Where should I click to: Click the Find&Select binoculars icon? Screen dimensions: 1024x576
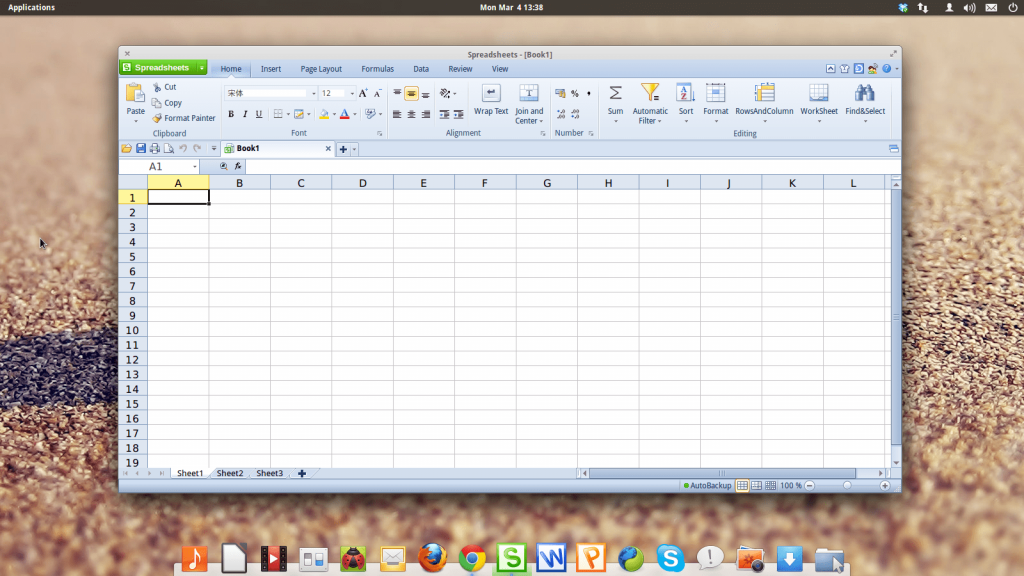864,93
